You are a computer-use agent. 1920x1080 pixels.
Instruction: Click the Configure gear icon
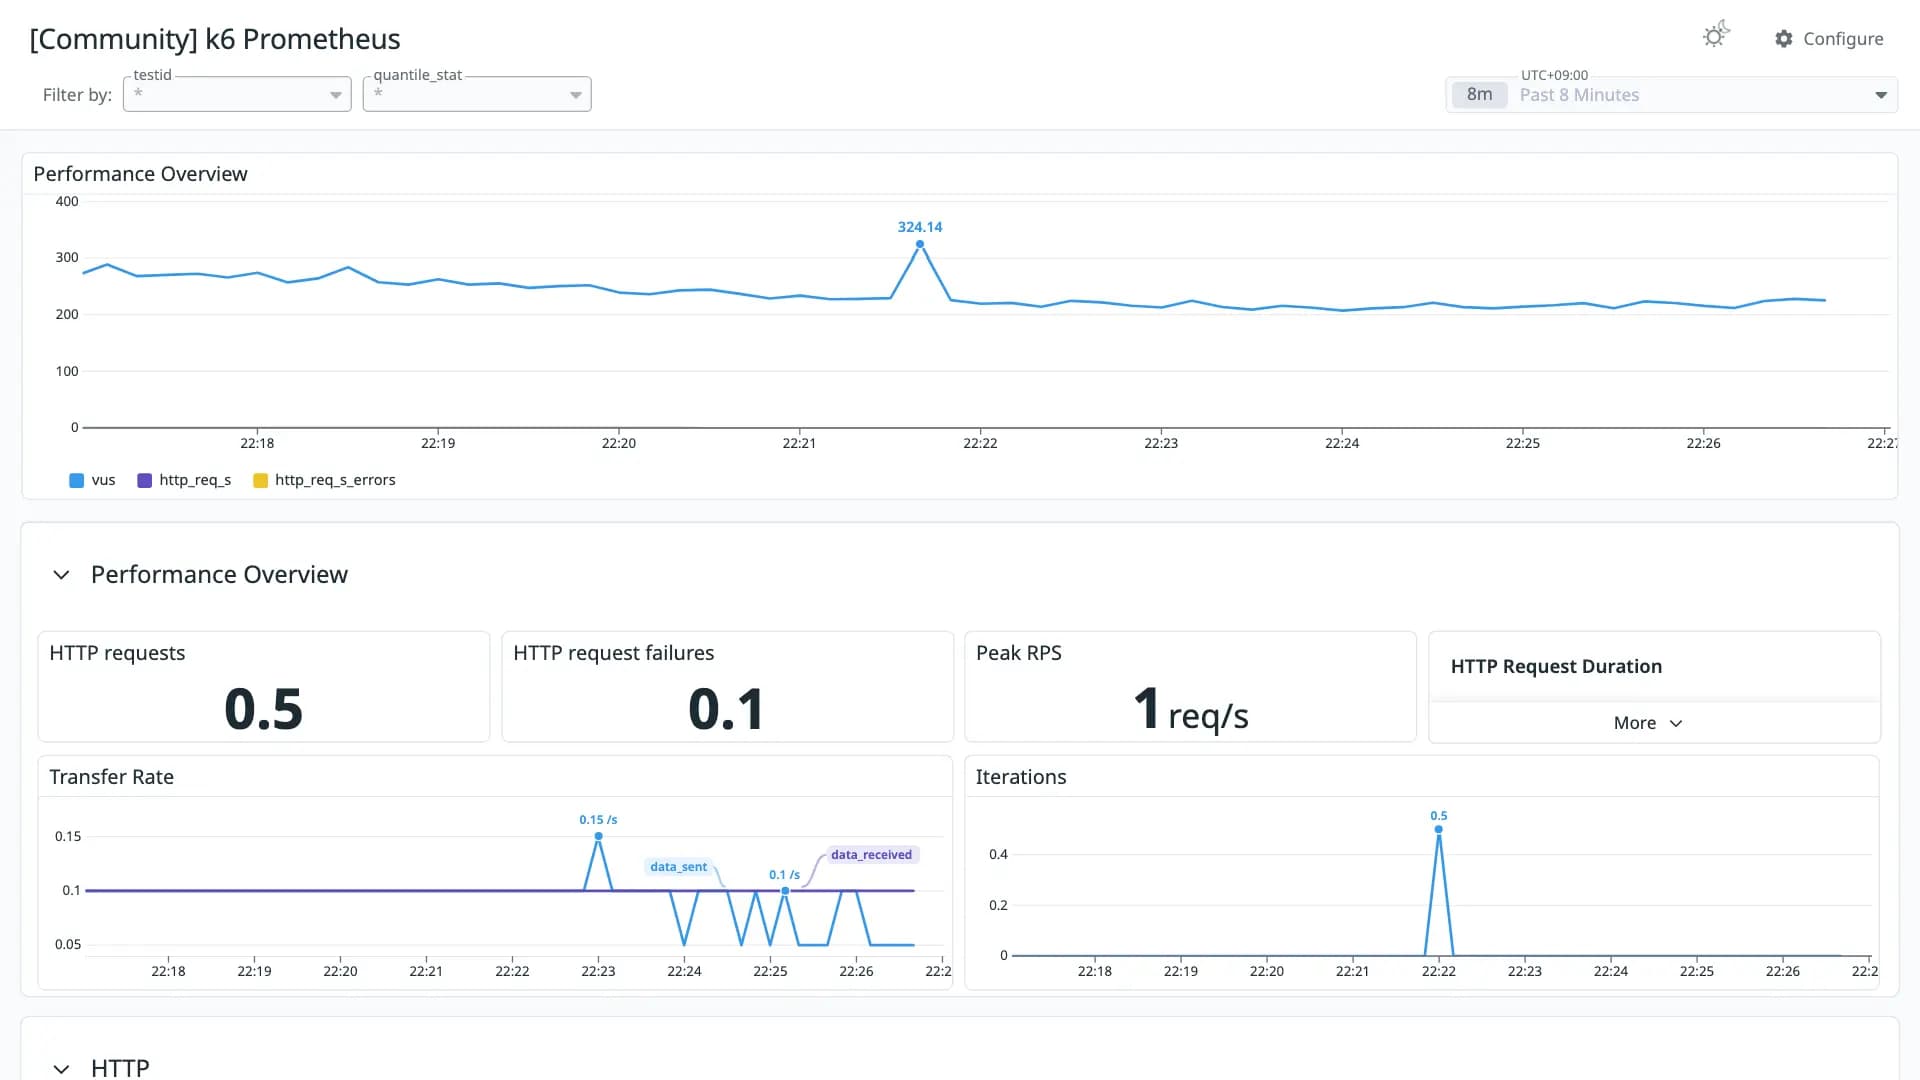tap(1784, 39)
